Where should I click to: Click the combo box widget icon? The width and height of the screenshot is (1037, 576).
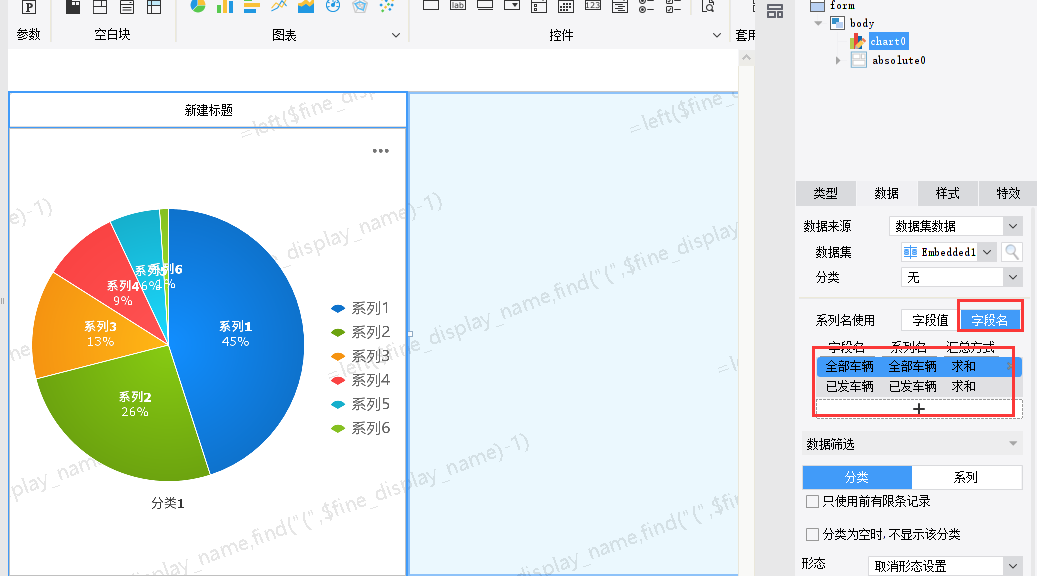click(512, 6)
